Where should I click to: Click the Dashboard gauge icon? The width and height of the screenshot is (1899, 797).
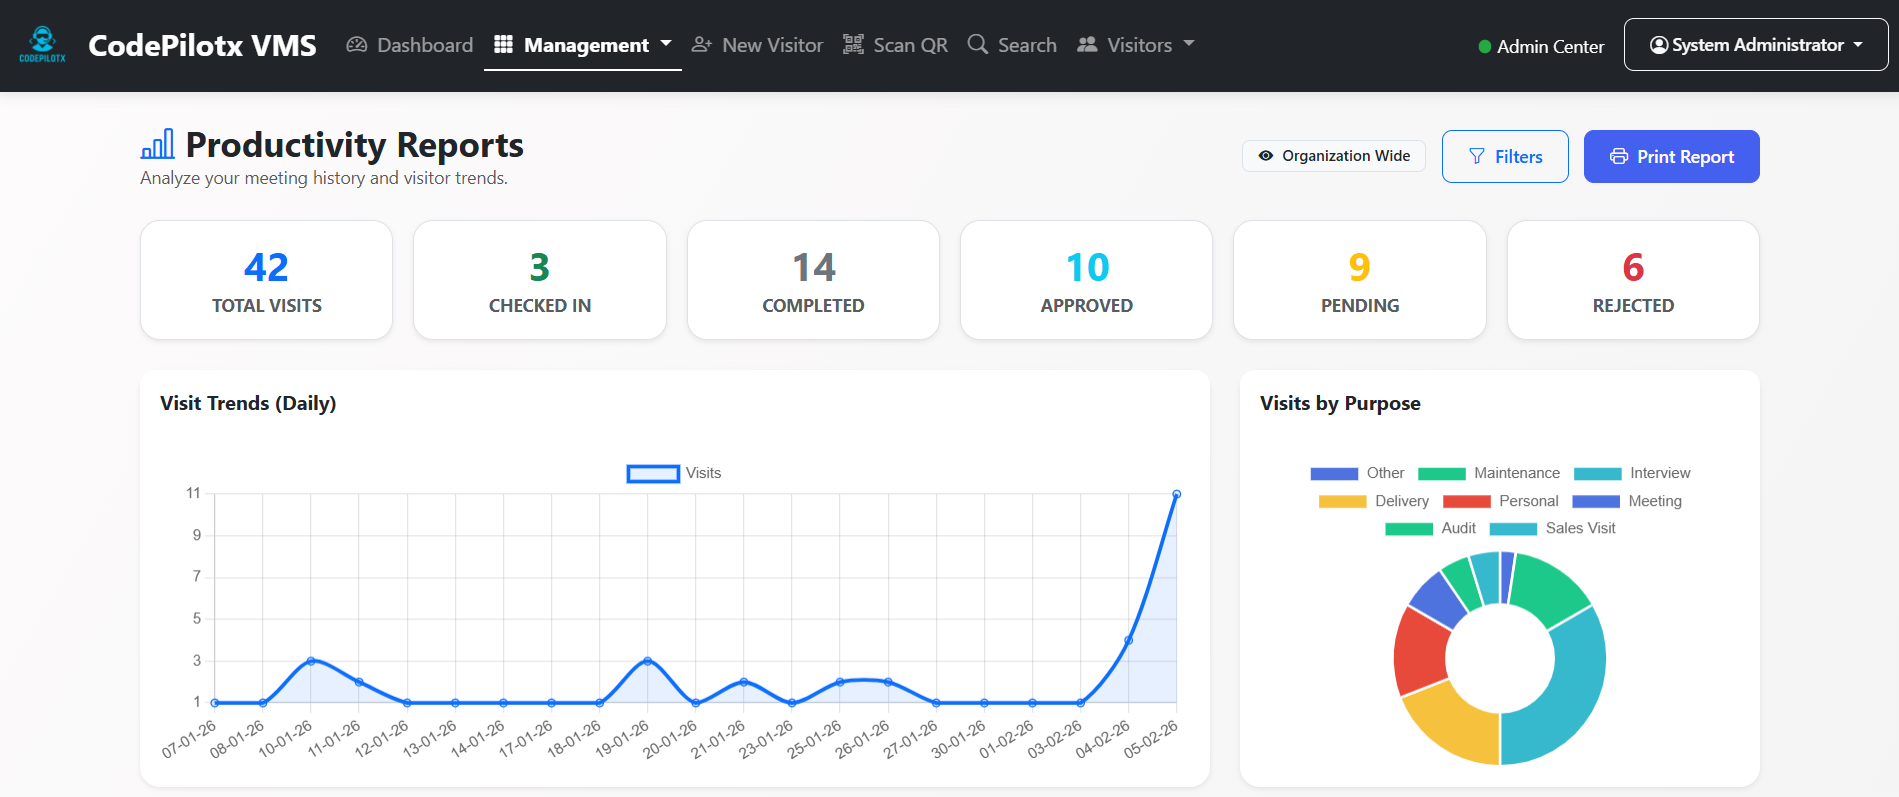(x=357, y=45)
